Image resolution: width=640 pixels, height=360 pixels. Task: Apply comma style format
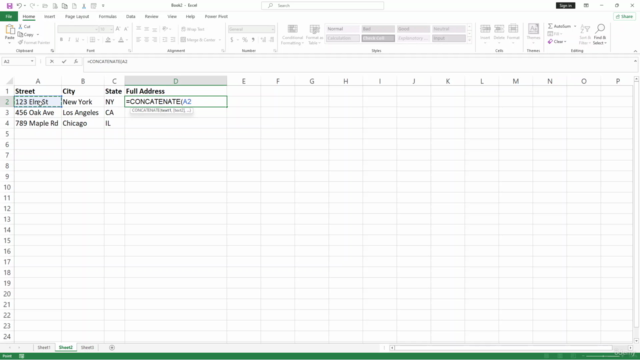point(253,40)
